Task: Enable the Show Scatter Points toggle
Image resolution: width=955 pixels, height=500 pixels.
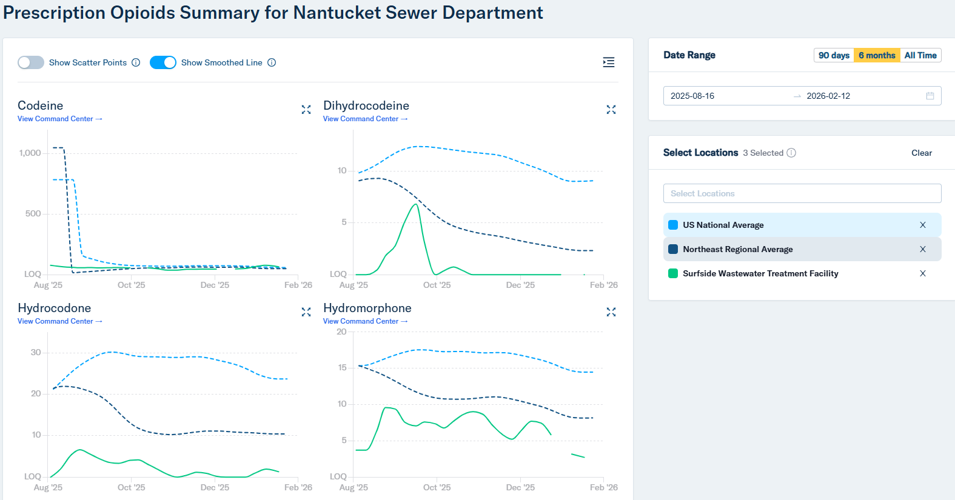Action: (31, 62)
